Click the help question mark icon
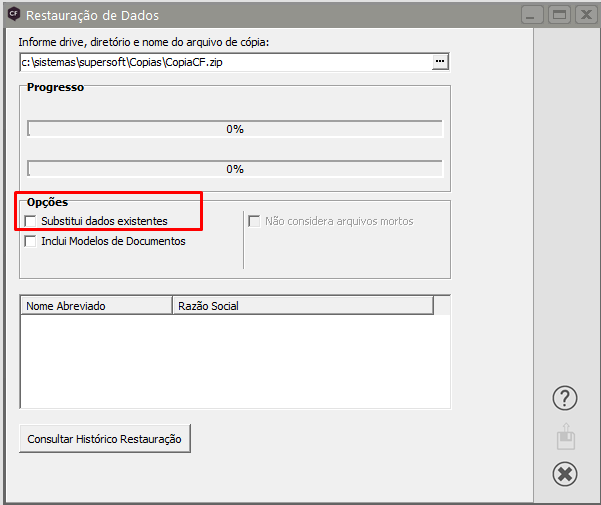The height and width of the screenshot is (505, 601). (565, 398)
